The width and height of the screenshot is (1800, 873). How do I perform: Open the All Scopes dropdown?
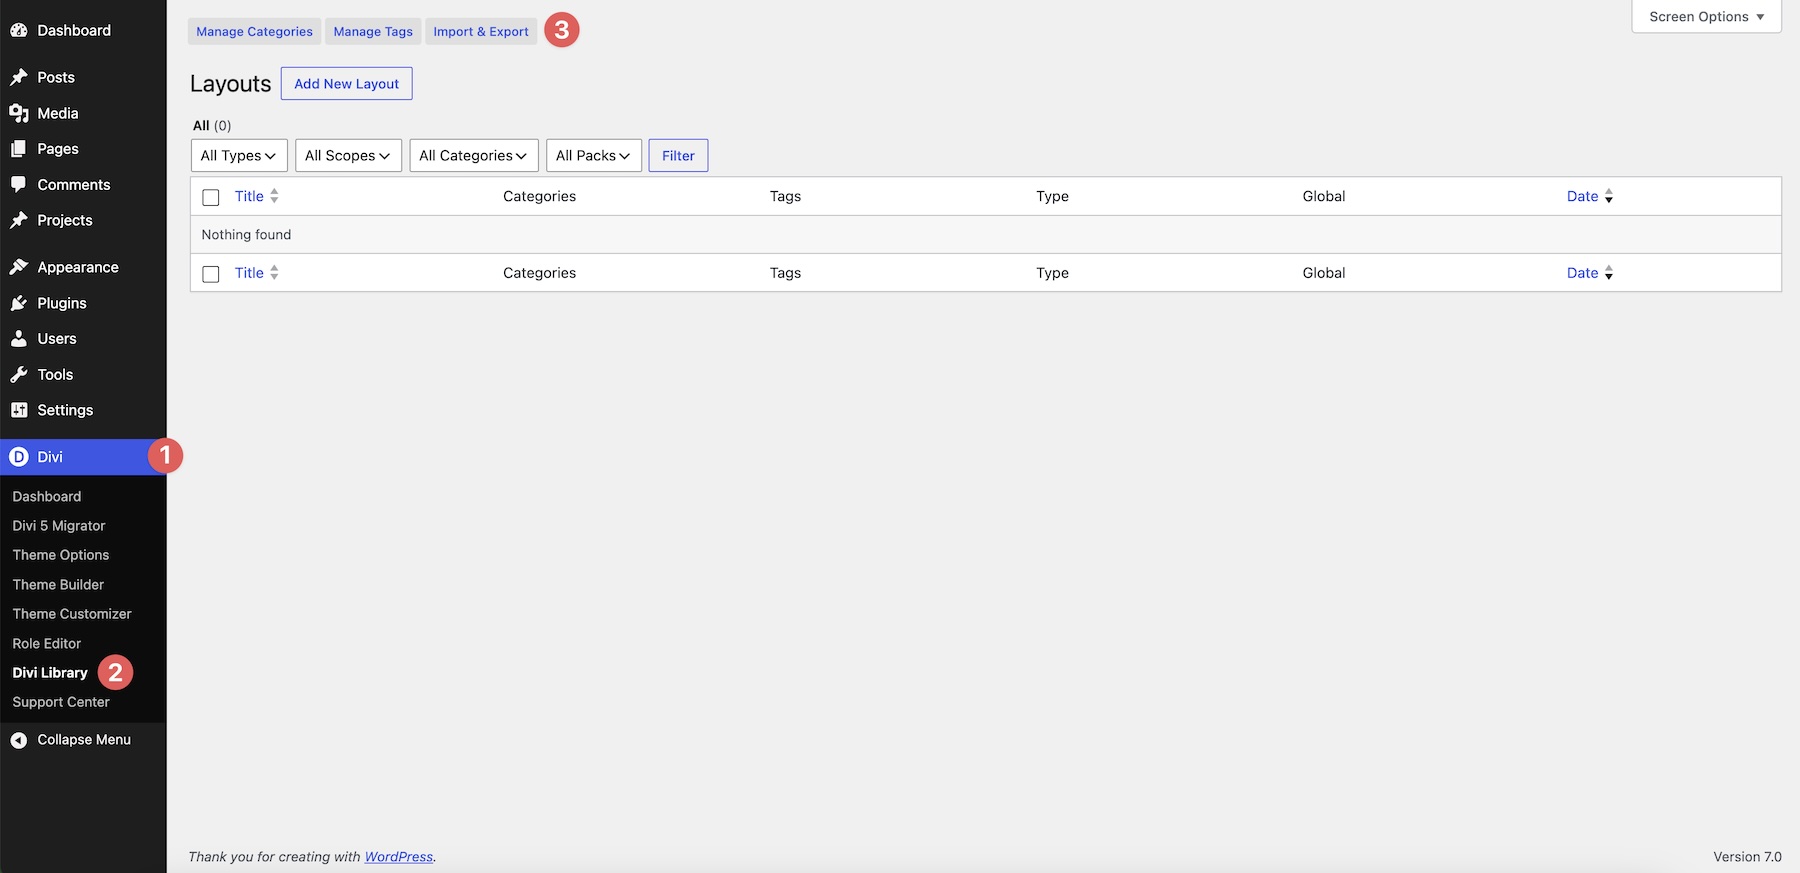(x=348, y=155)
